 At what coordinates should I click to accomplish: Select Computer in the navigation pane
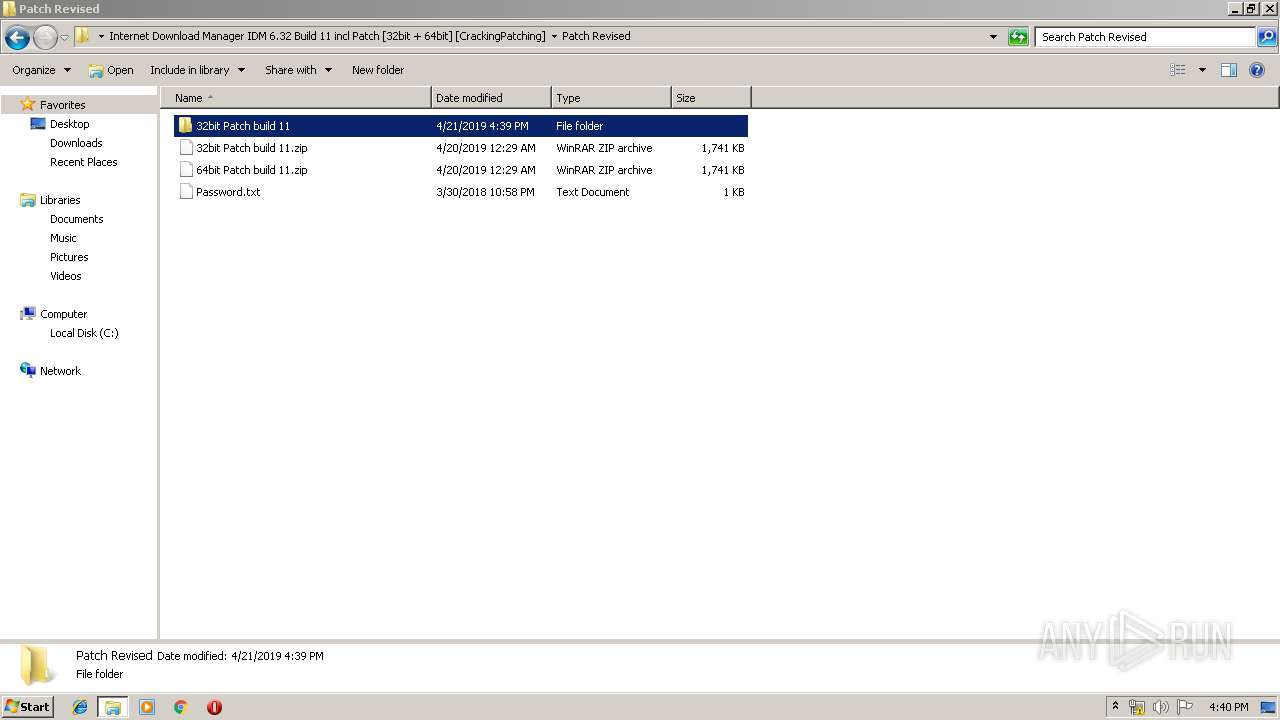[63, 314]
